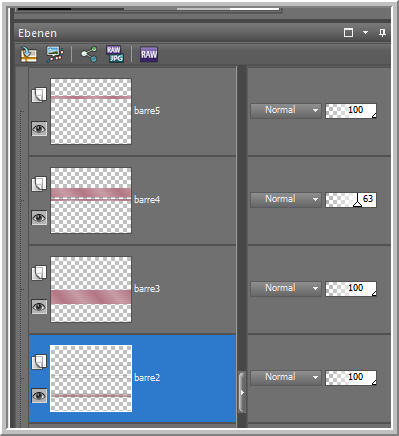Click the panel splitter collapse arrow handle
This screenshot has height=436, width=399.
pyautogui.click(x=242, y=393)
